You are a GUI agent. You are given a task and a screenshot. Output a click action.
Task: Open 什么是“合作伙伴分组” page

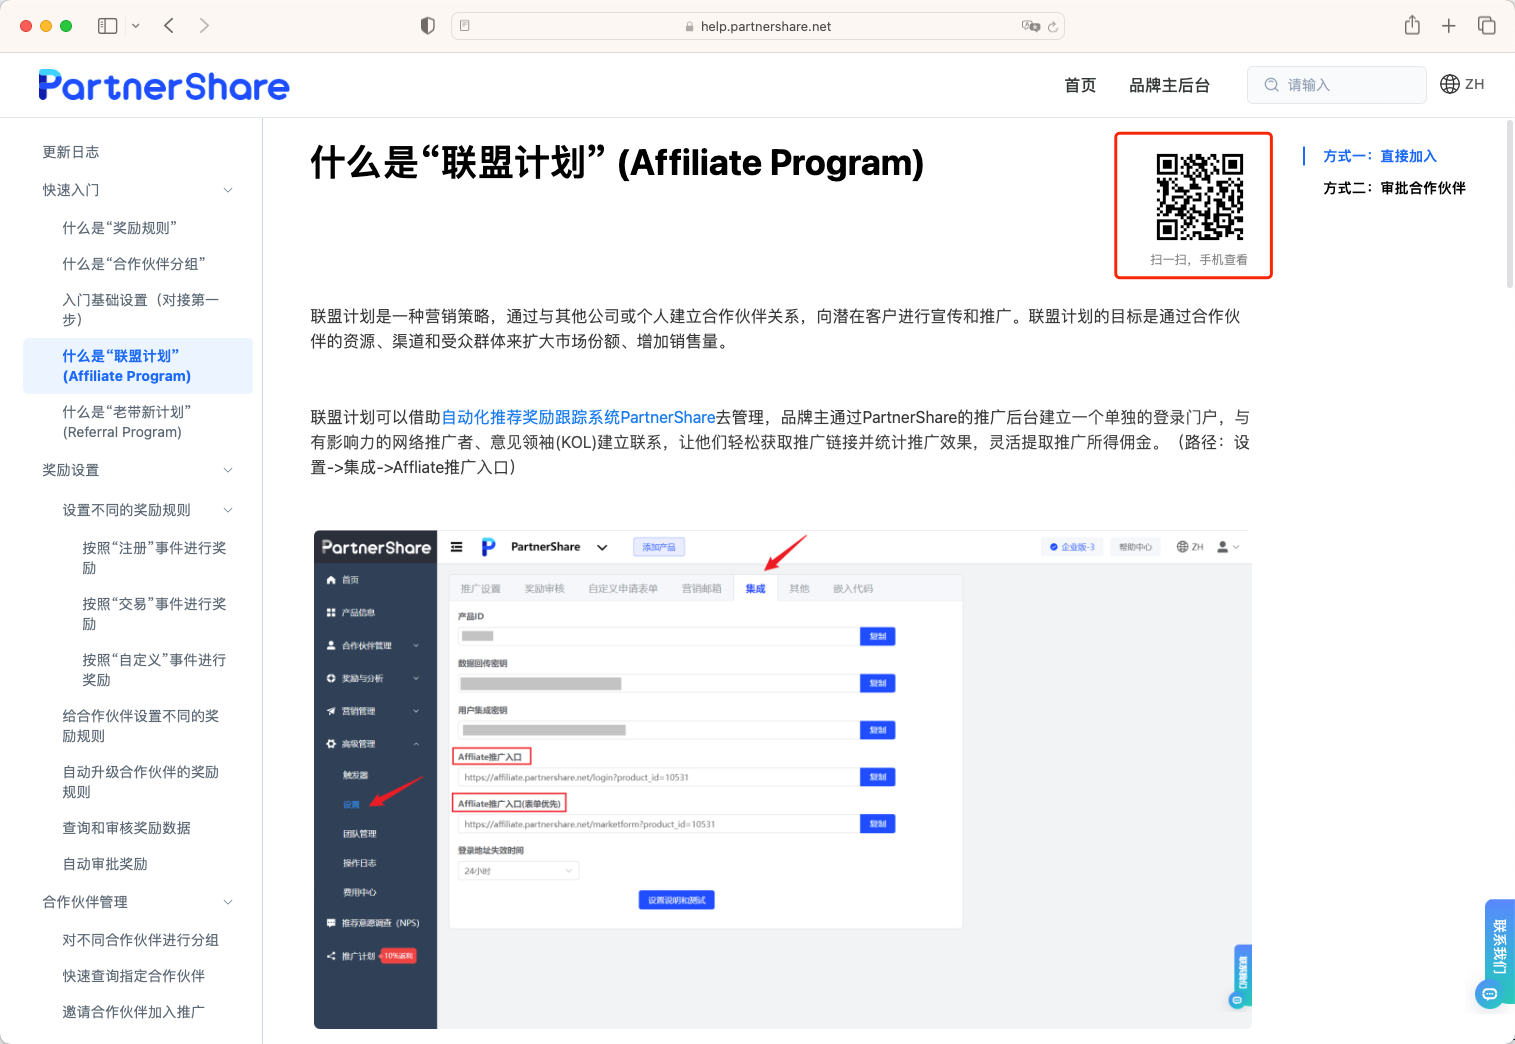point(134,264)
